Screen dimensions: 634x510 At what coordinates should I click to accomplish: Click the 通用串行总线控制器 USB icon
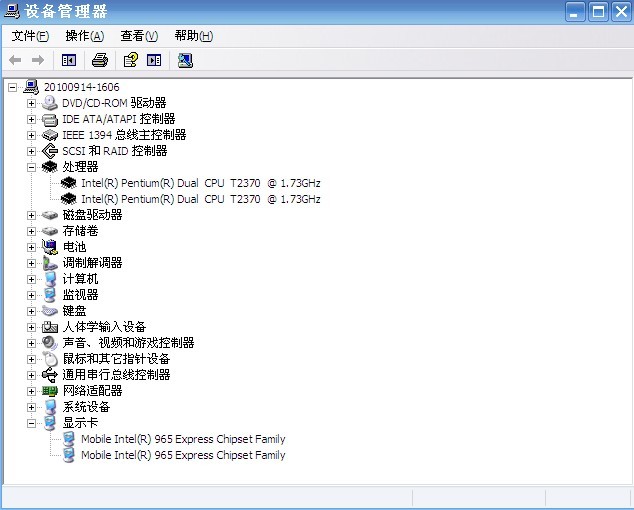click(50, 375)
